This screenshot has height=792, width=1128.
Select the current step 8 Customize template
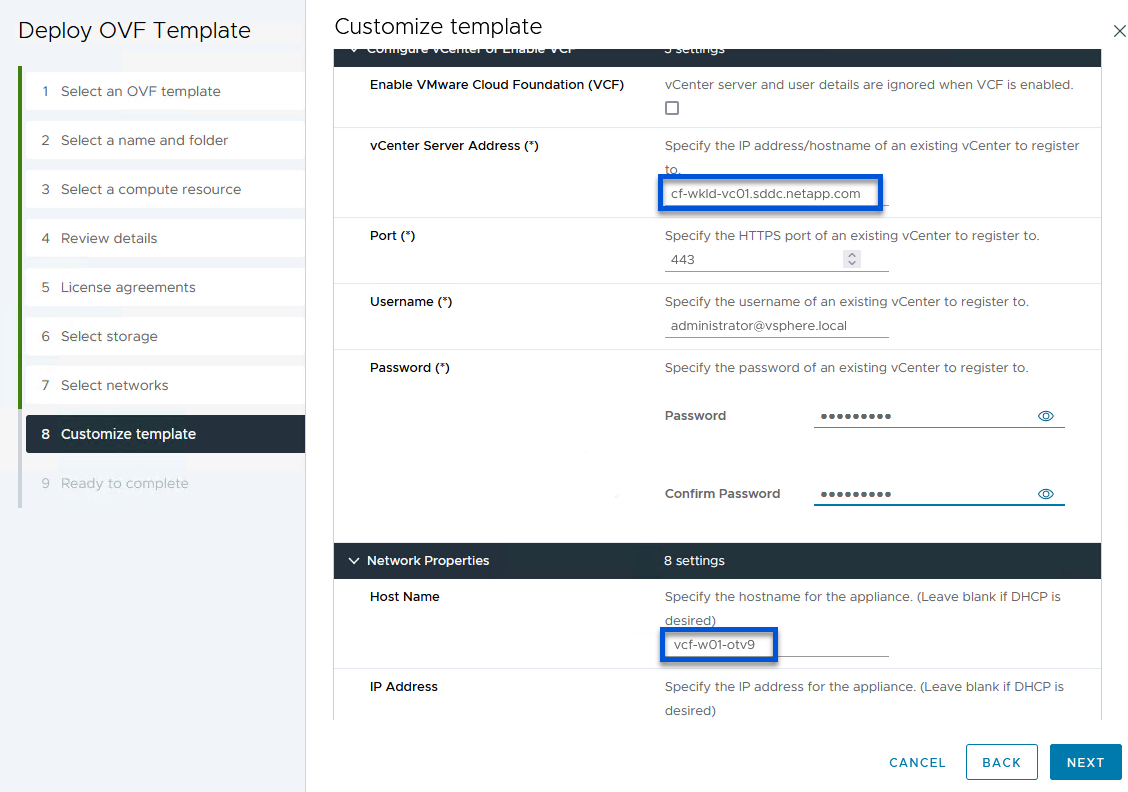[x=128, y=434]
